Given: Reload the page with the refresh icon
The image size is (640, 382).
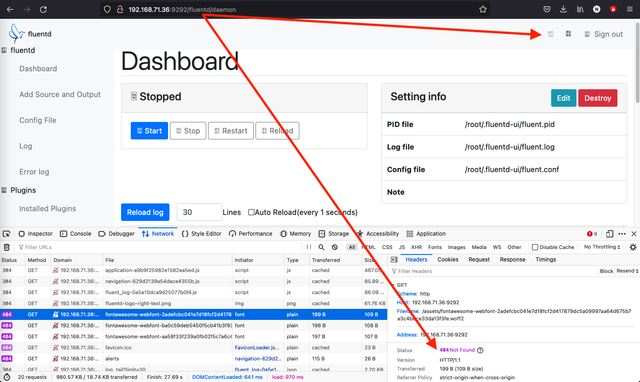Looking at the screenshot, I should [43, 9].
